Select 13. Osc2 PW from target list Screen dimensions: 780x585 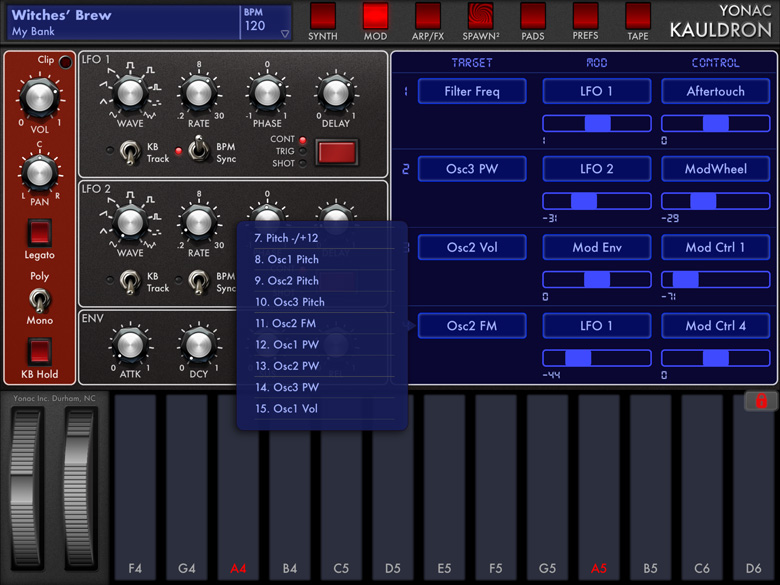point(323,366)
